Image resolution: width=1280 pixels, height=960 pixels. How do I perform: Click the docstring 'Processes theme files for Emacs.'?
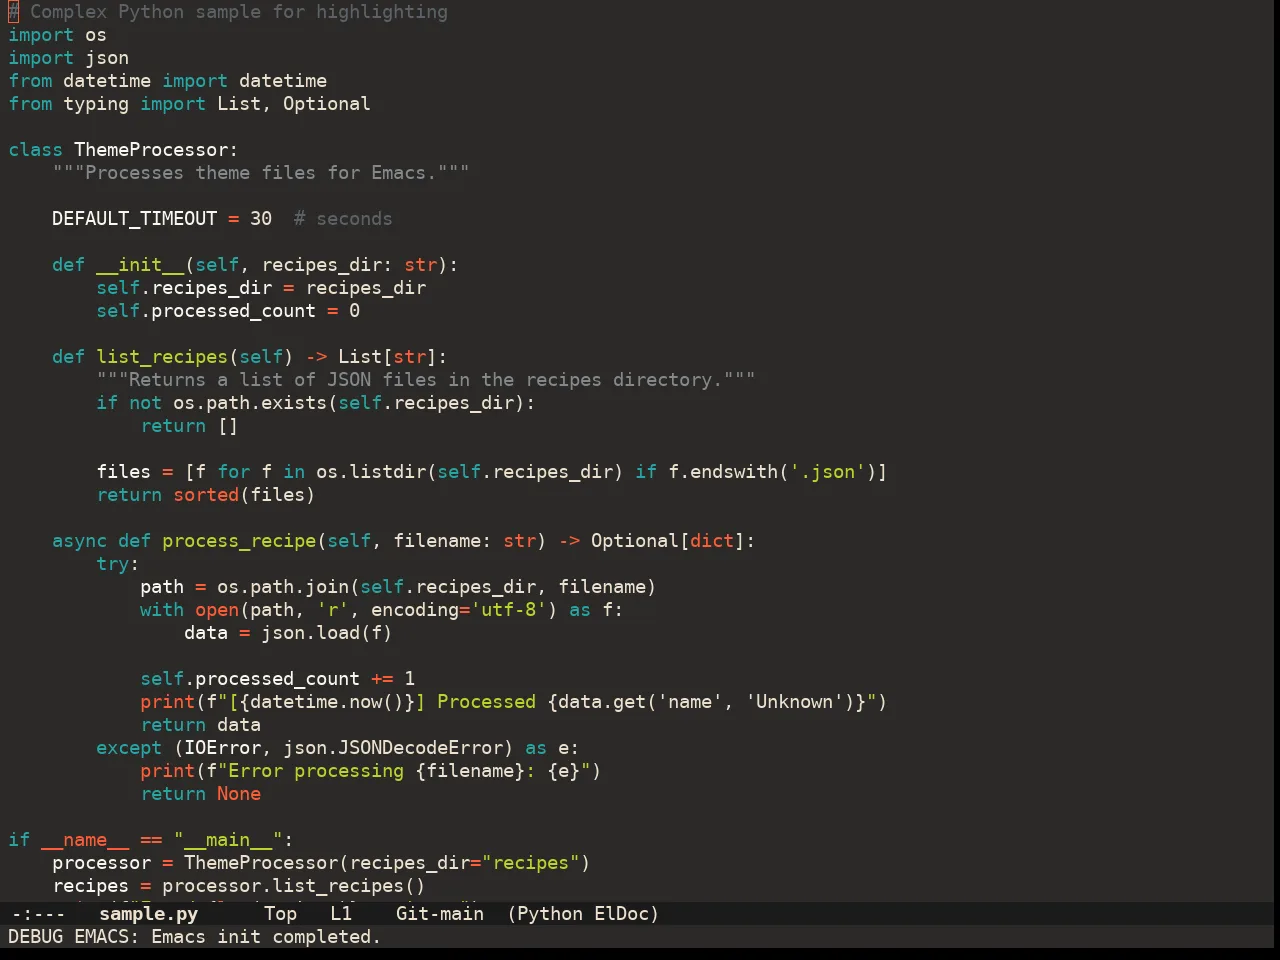tap(260, 173)
